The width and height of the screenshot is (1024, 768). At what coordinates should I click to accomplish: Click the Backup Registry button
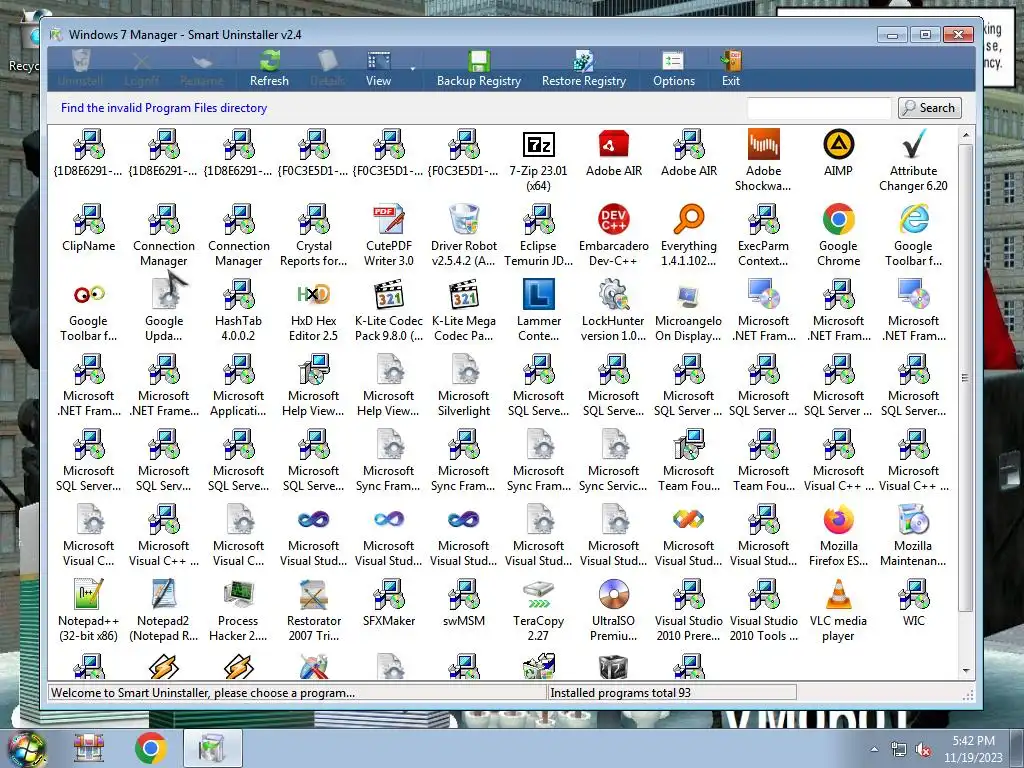[479, 69]
